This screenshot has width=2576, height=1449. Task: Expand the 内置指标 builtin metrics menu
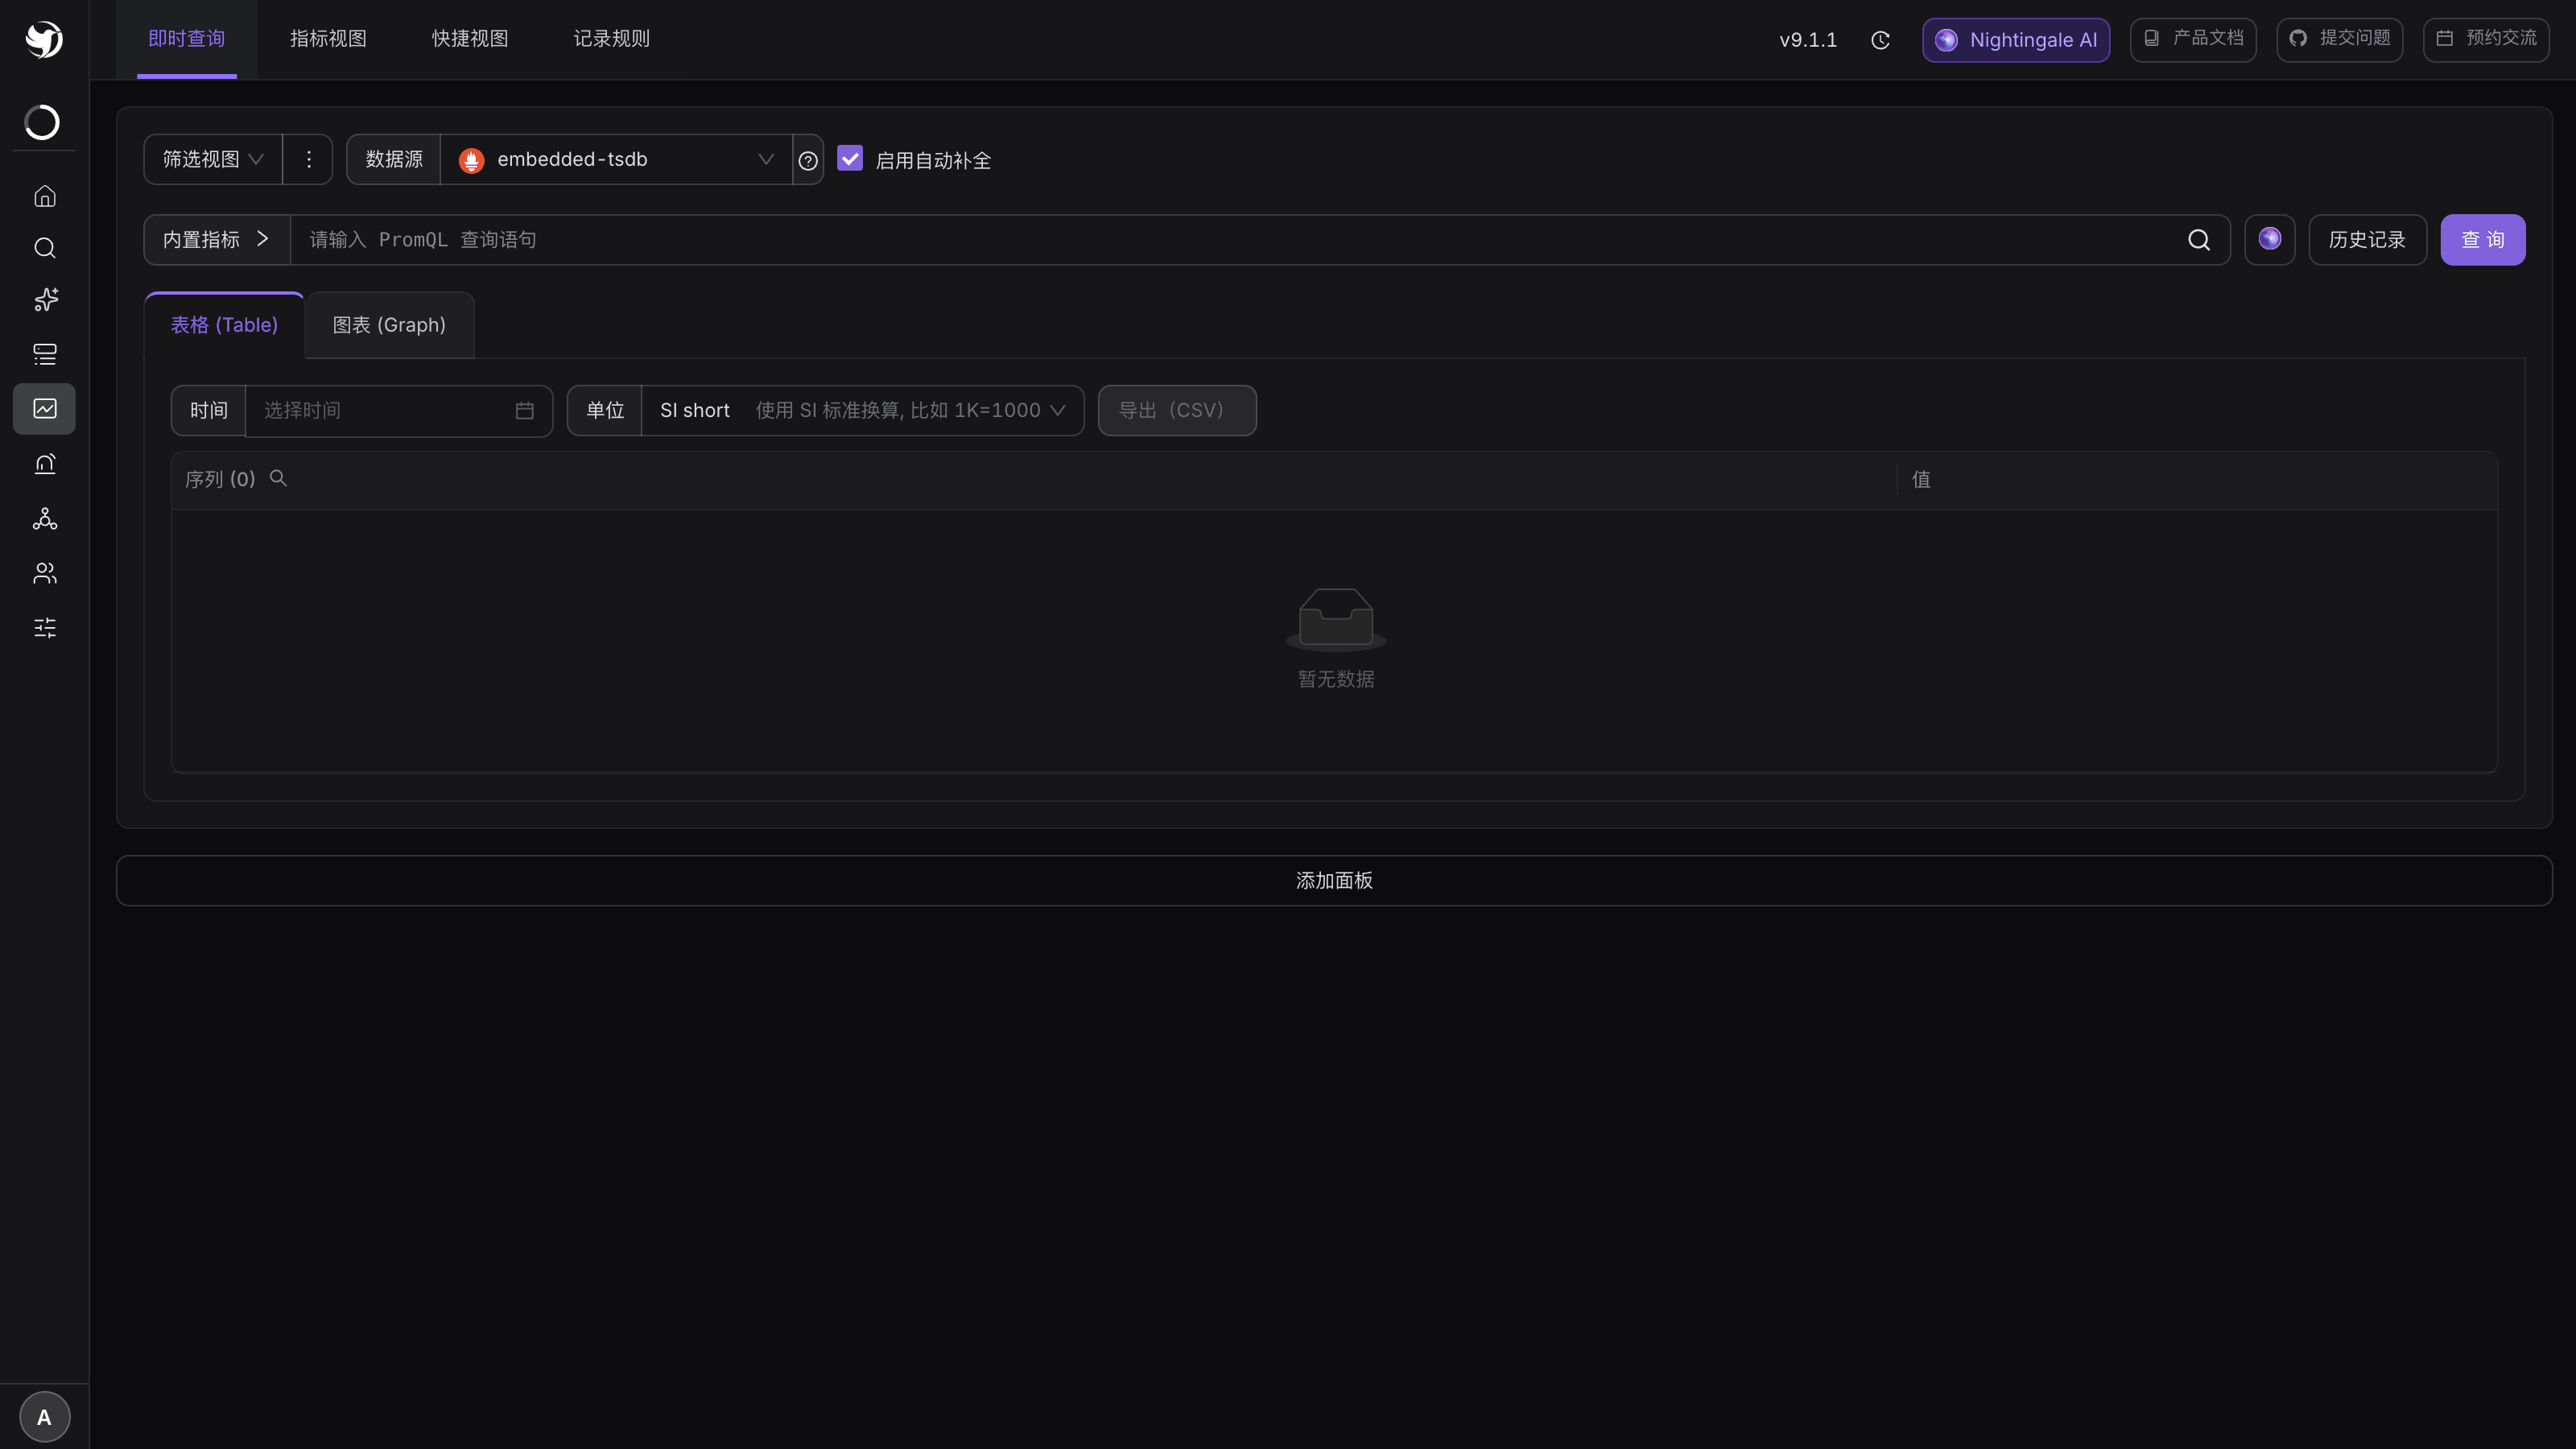217,240
